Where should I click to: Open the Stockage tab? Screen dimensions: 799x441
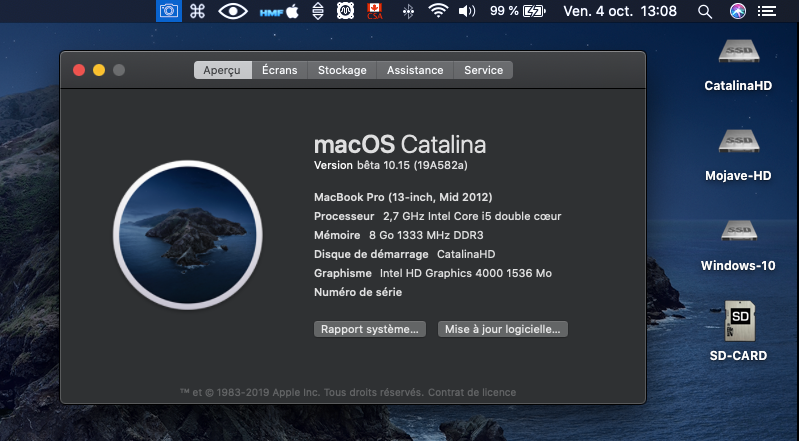342,70
